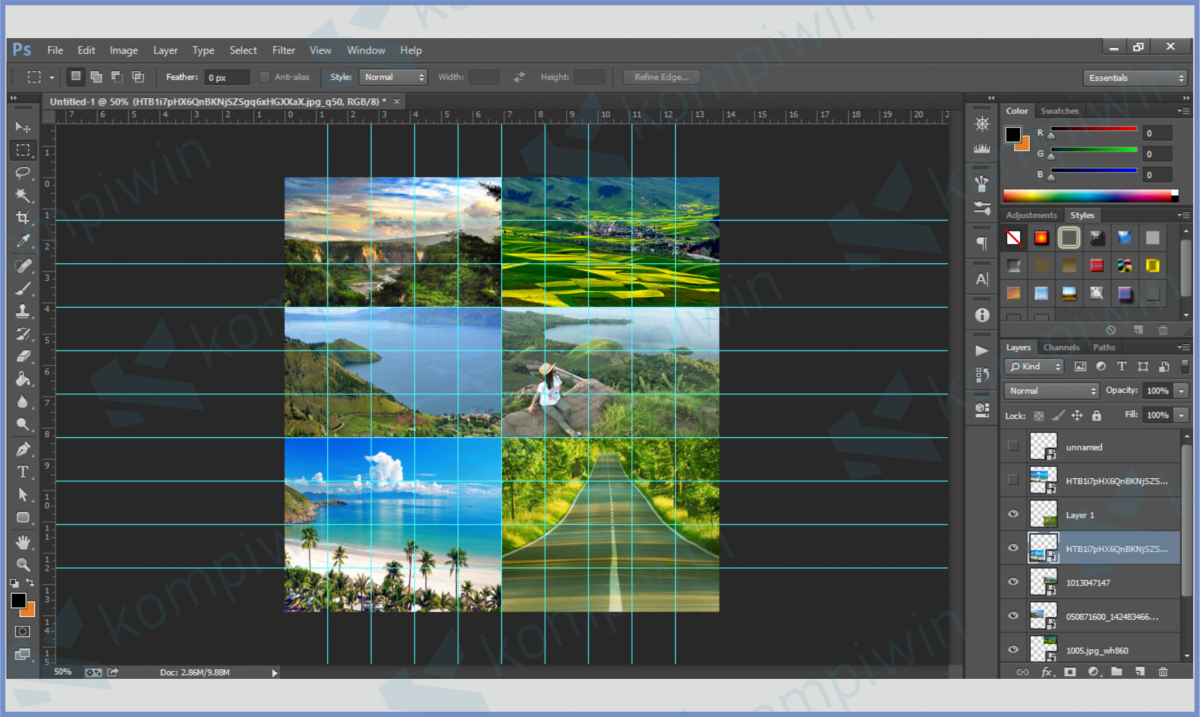Screen dimensions: 1200x717
Task: Hide the 1005.jpg_wh860 layer eye
Action: point(1013,648)
